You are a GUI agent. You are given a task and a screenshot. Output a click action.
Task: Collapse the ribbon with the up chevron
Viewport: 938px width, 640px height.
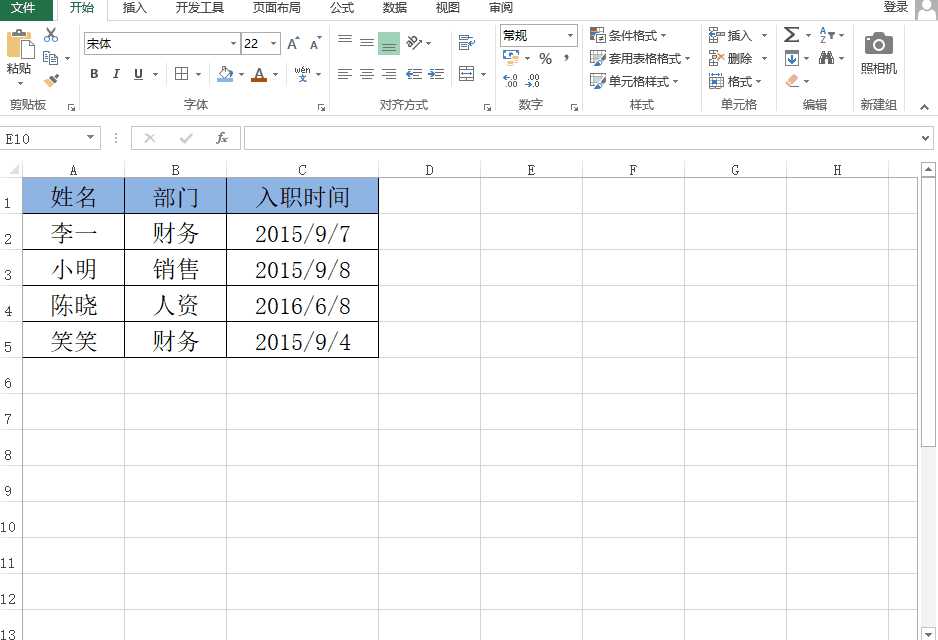(924, 107)
